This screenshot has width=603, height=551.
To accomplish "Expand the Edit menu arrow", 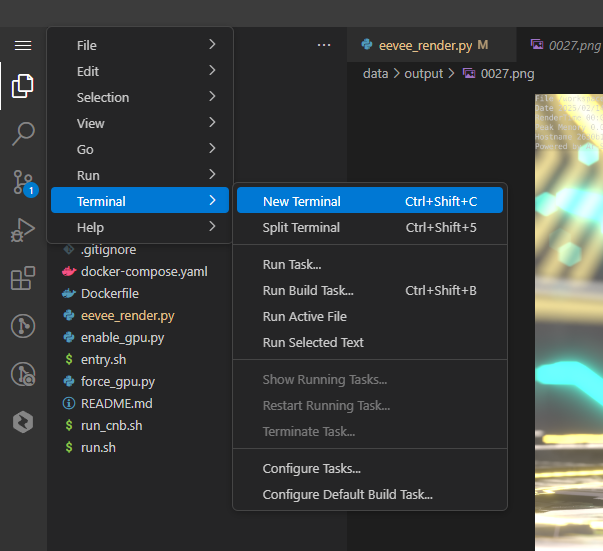I will [x=212, y=70].
